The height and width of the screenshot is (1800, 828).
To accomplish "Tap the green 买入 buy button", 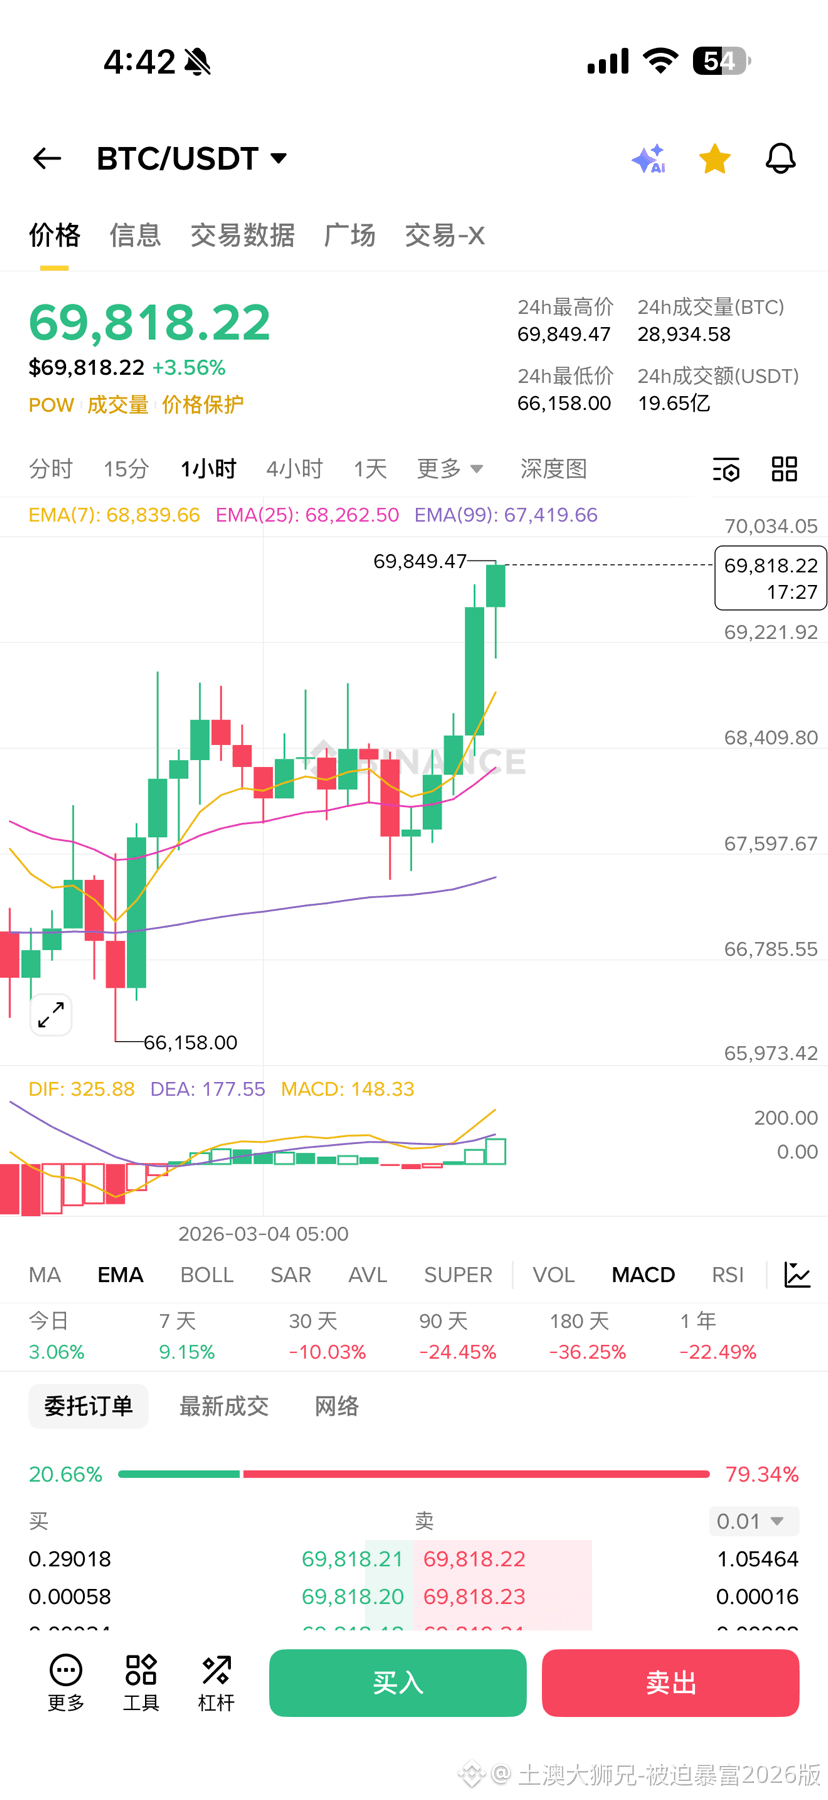I will [x=398, y=1683].
